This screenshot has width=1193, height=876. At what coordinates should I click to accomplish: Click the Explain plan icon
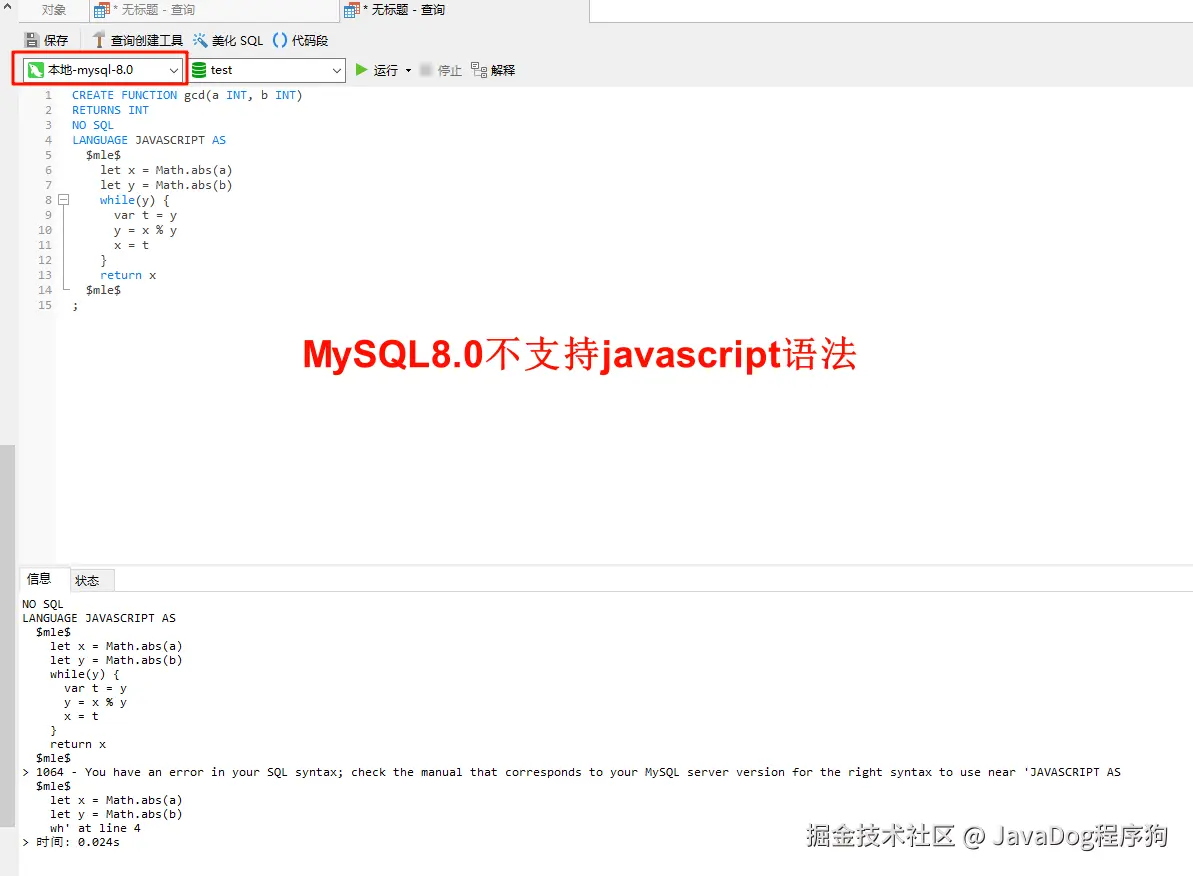(x=479, y=70)
